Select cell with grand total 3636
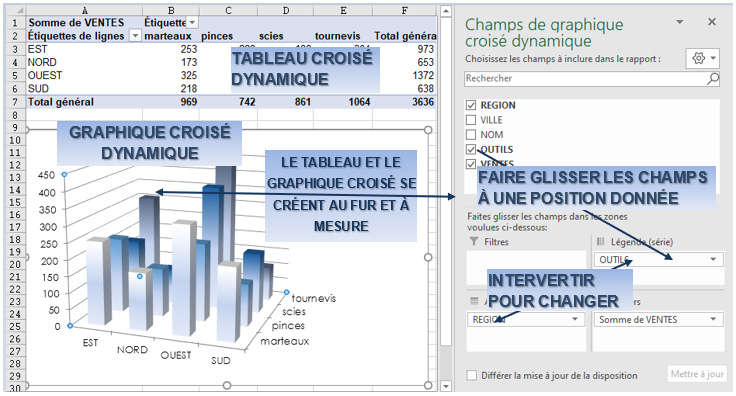Viewport: 736px width, 396px height. pos(405,102)
